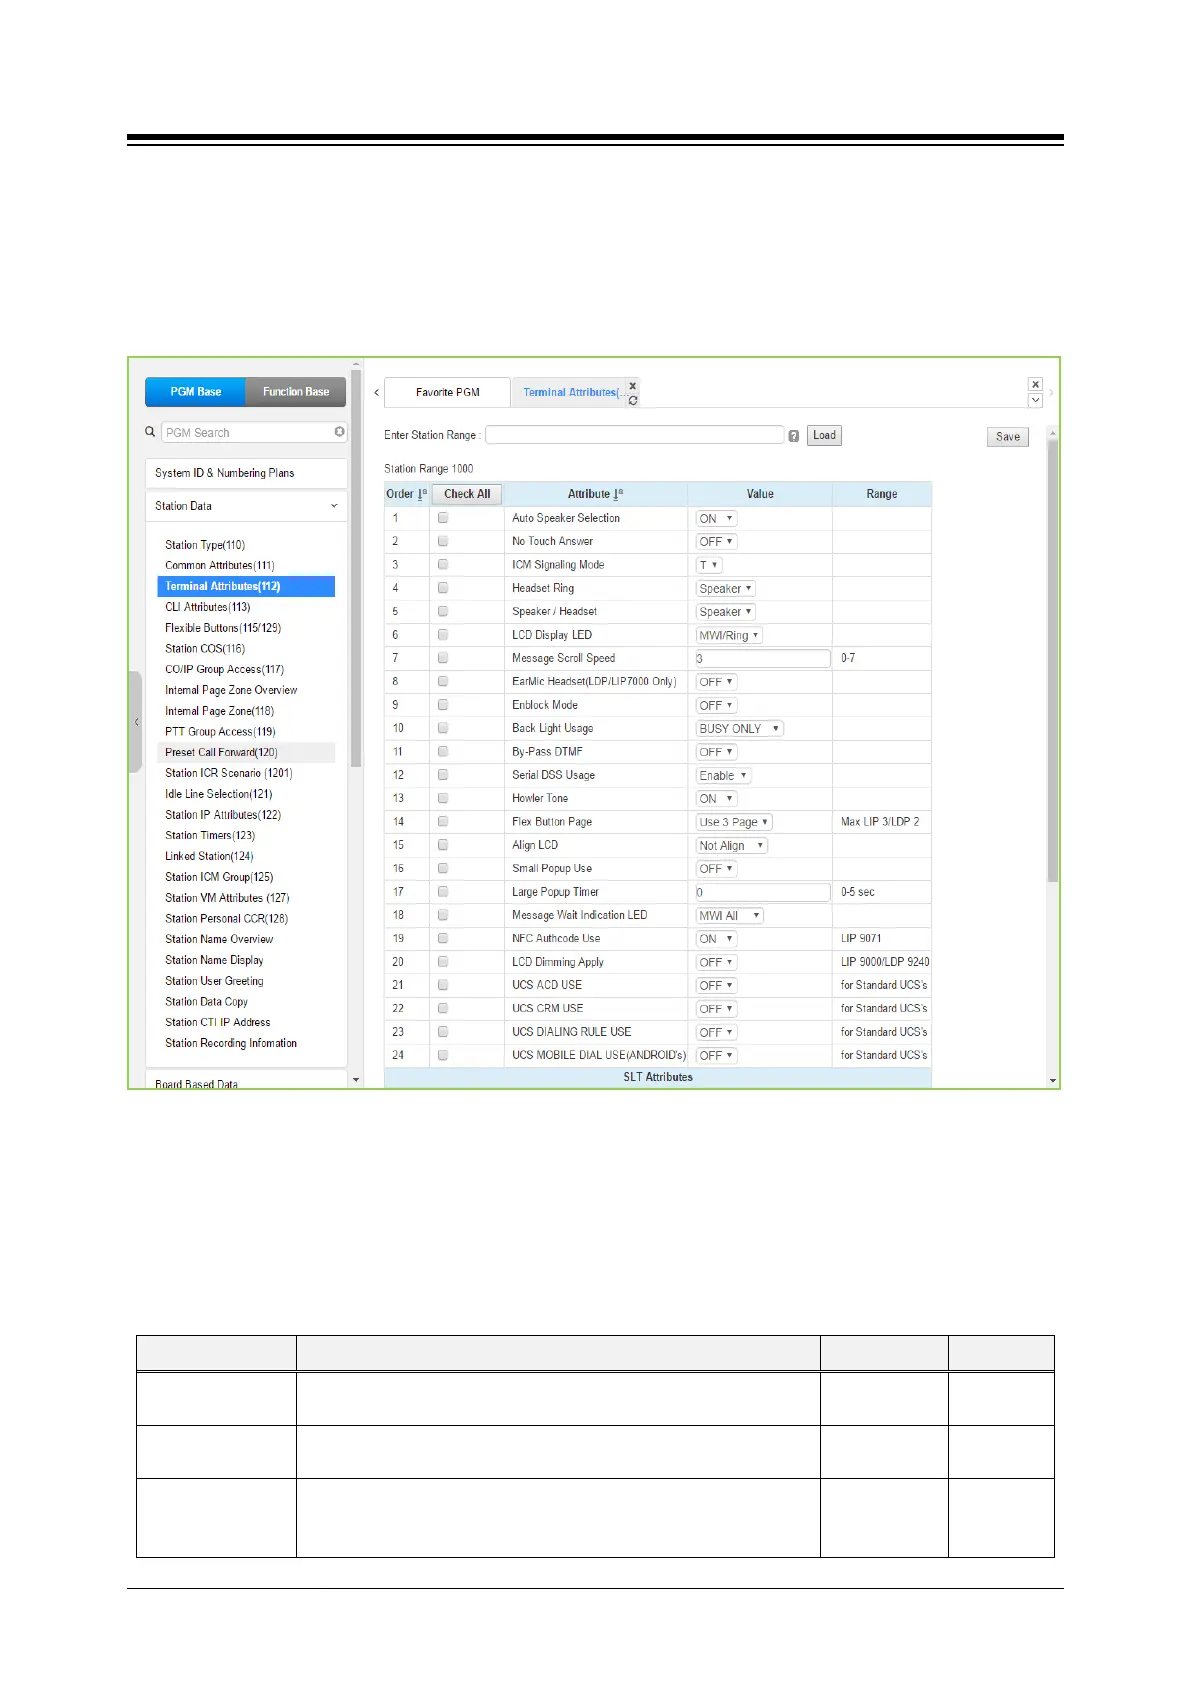This screenshot has width=1191, height=1684.
Task: Click the Message Scroll Speed value field
Action: click(763, 658)
